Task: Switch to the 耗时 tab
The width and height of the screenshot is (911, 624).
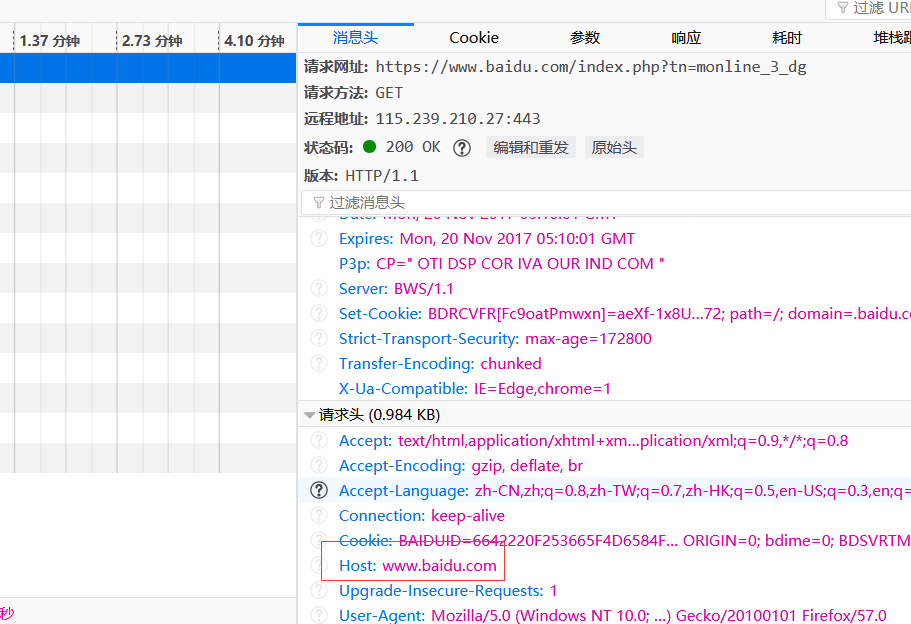Action: (x=787, y=38)
